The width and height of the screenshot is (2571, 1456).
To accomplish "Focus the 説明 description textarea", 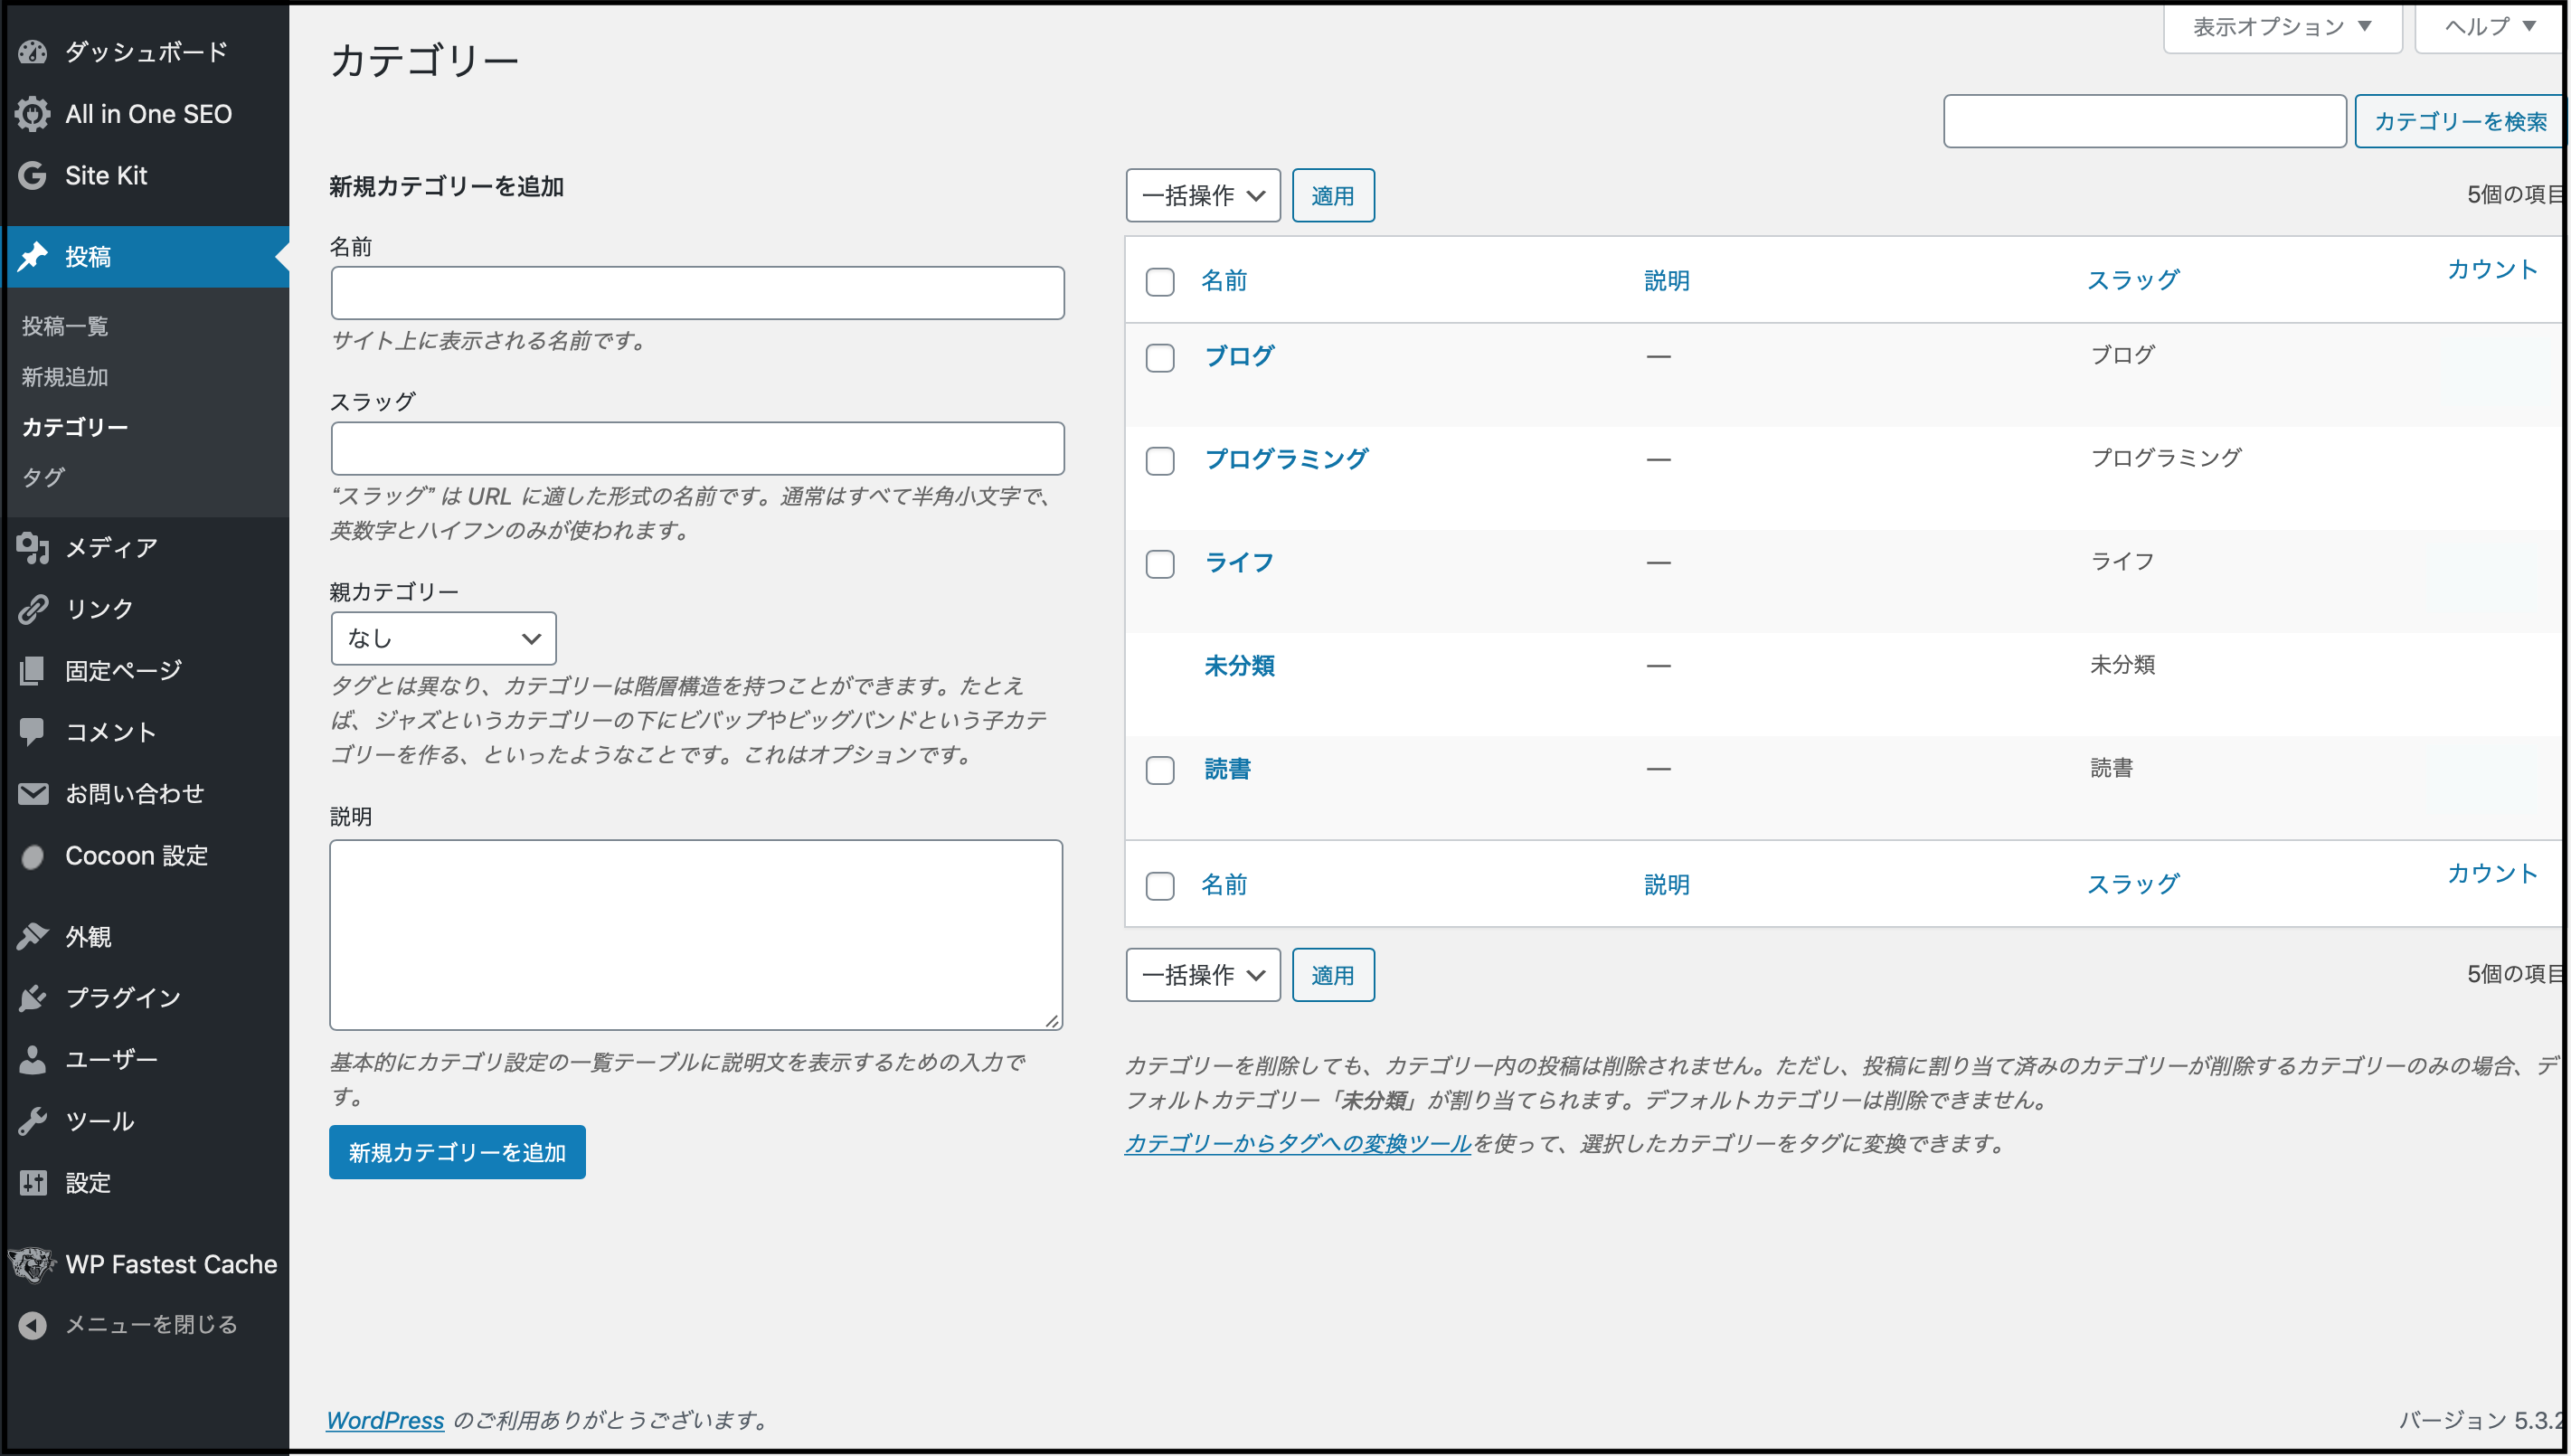I will pyautogui.click(x=696, y=935).
